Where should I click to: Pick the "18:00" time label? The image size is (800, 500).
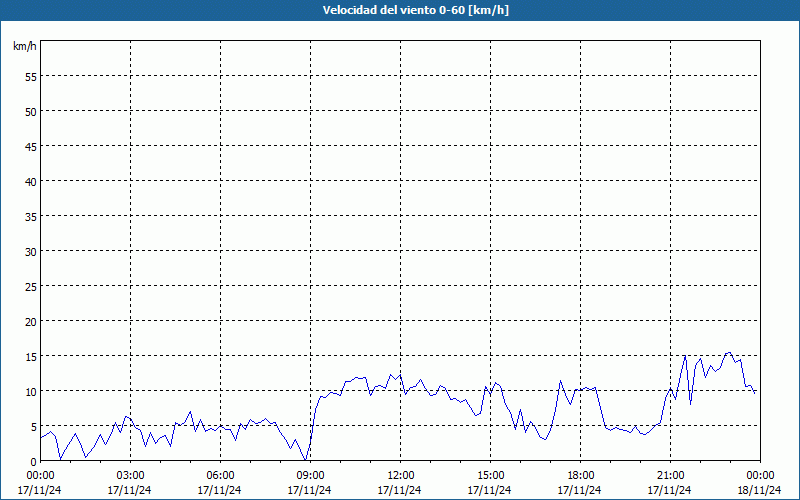tap(581, 476)
